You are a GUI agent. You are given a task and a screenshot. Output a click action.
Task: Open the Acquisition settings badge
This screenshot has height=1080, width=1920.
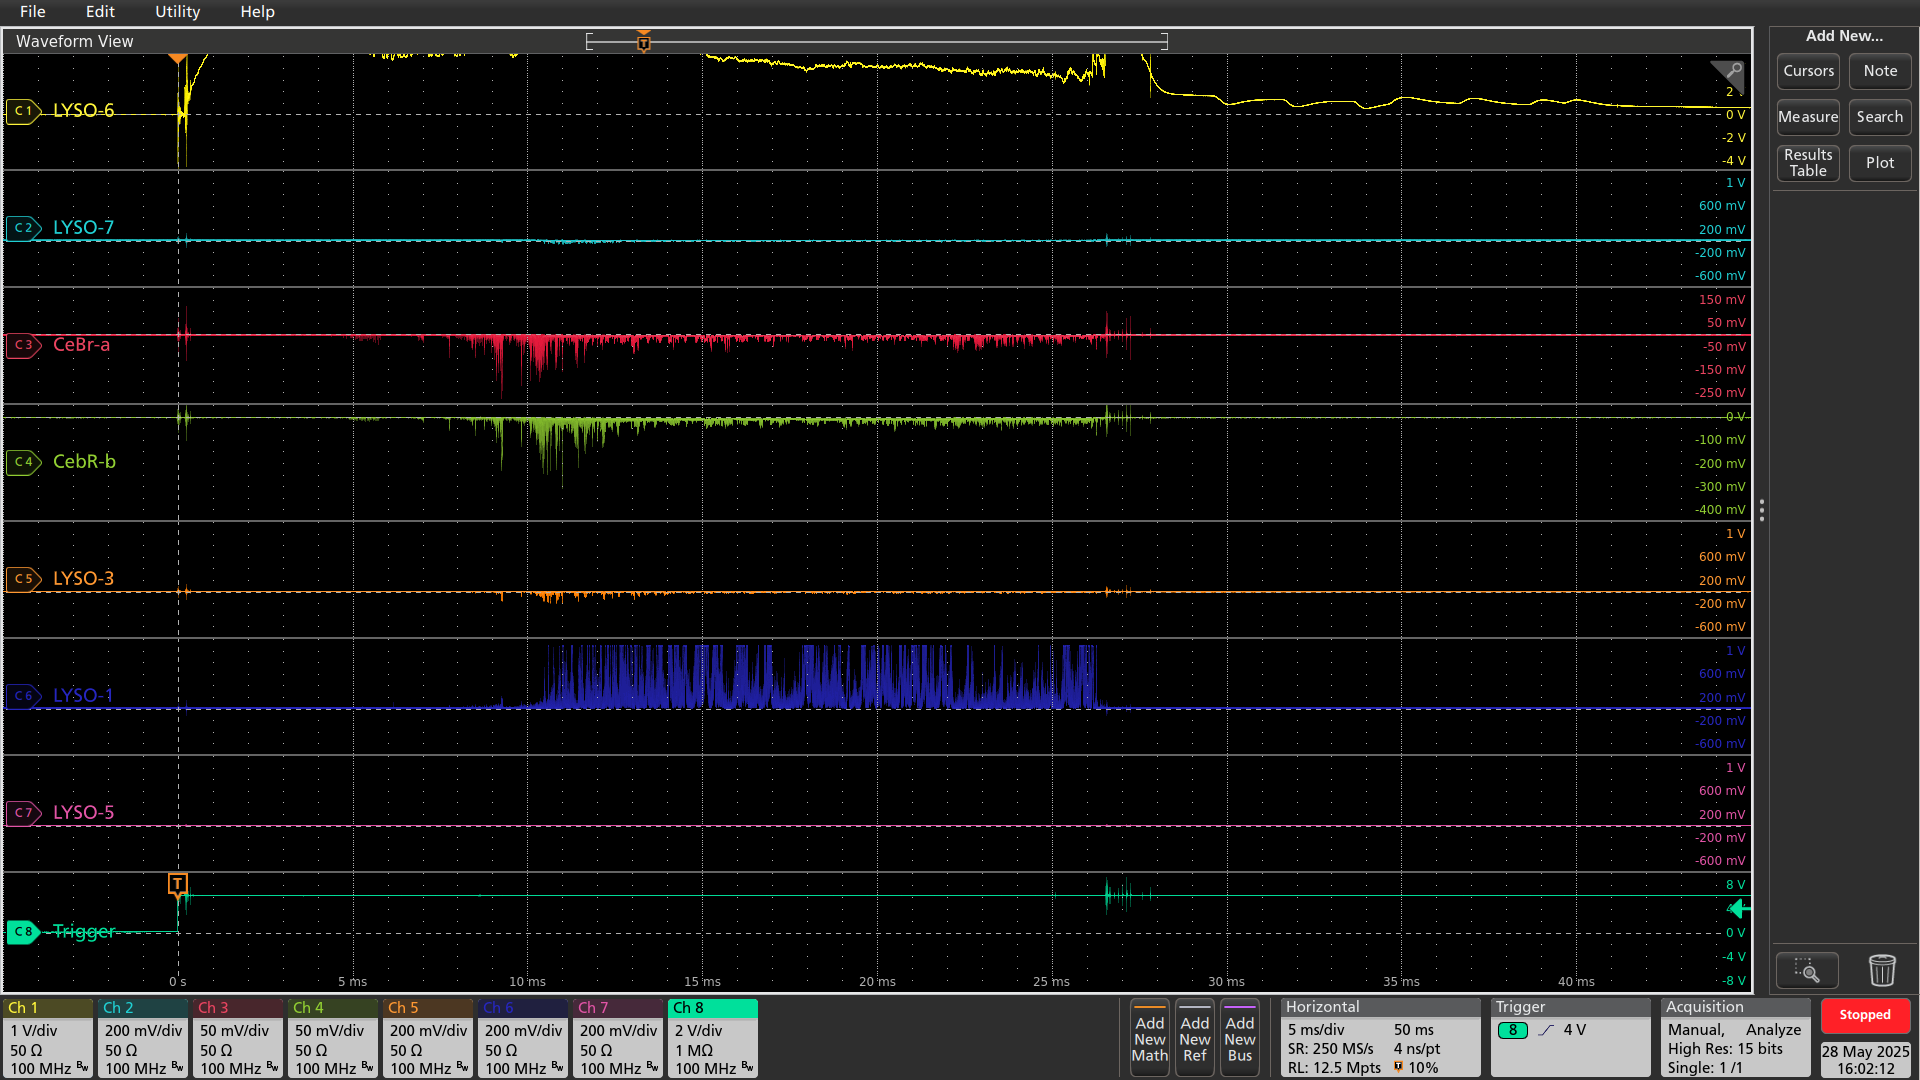click(x=1734, y=1038)
